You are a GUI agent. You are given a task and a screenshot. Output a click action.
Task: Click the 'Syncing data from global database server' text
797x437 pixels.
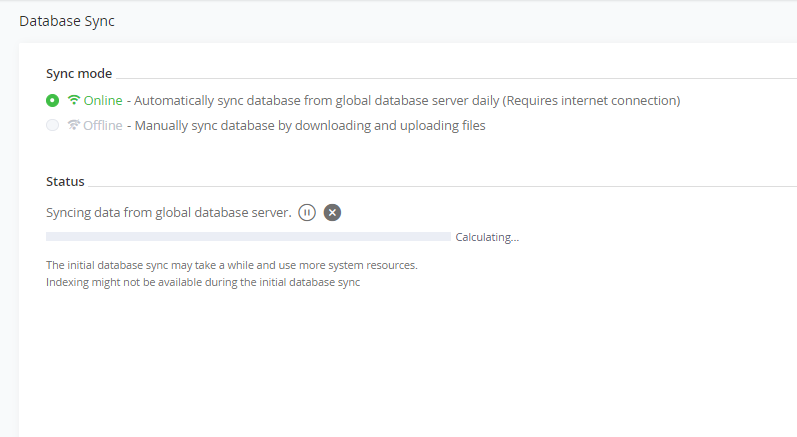click(168, 212)
